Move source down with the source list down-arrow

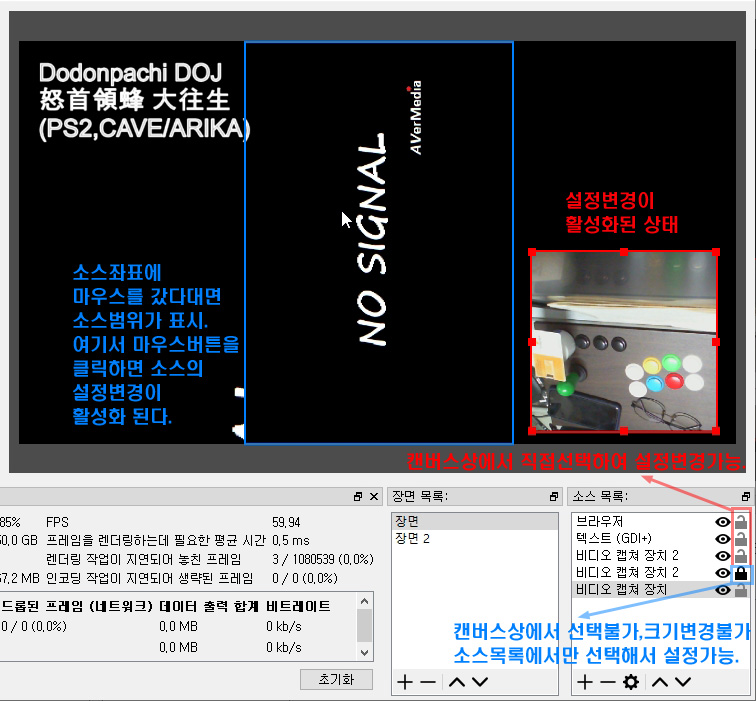(x=683, y=682)
